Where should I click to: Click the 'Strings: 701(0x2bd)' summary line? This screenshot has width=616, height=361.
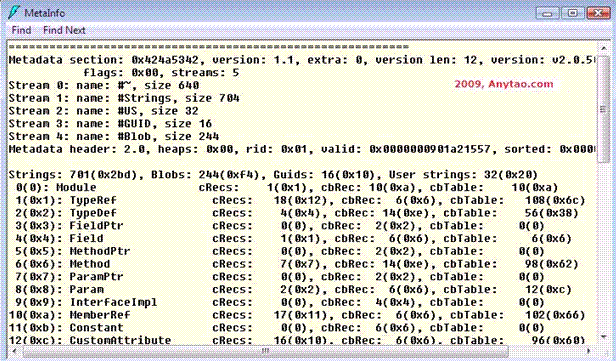coord(273,174)
